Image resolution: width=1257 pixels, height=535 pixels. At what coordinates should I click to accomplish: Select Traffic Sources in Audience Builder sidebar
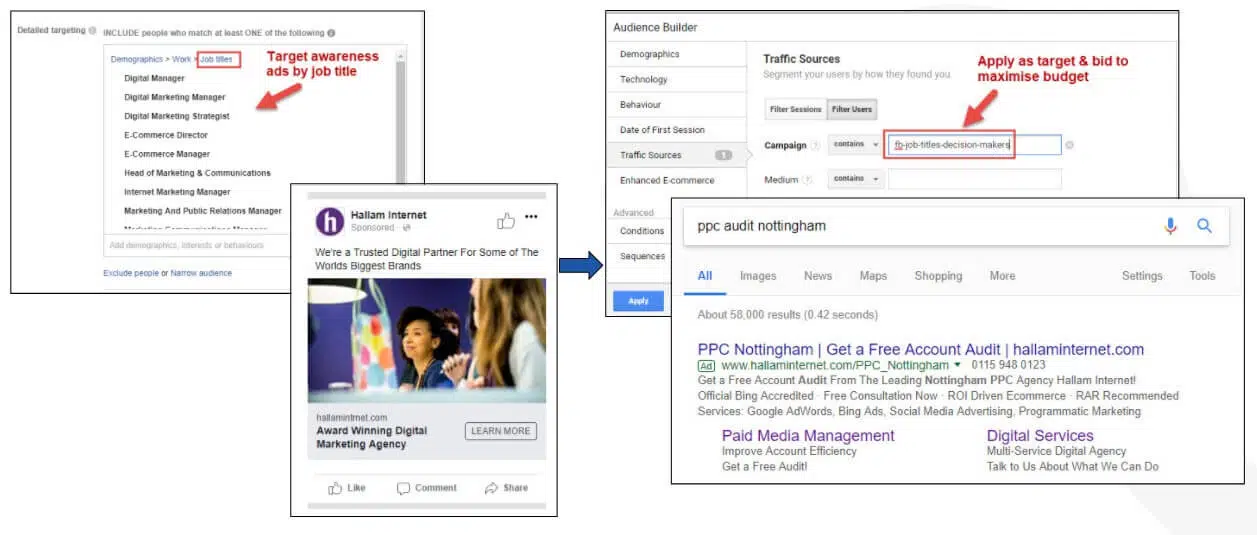651,155
